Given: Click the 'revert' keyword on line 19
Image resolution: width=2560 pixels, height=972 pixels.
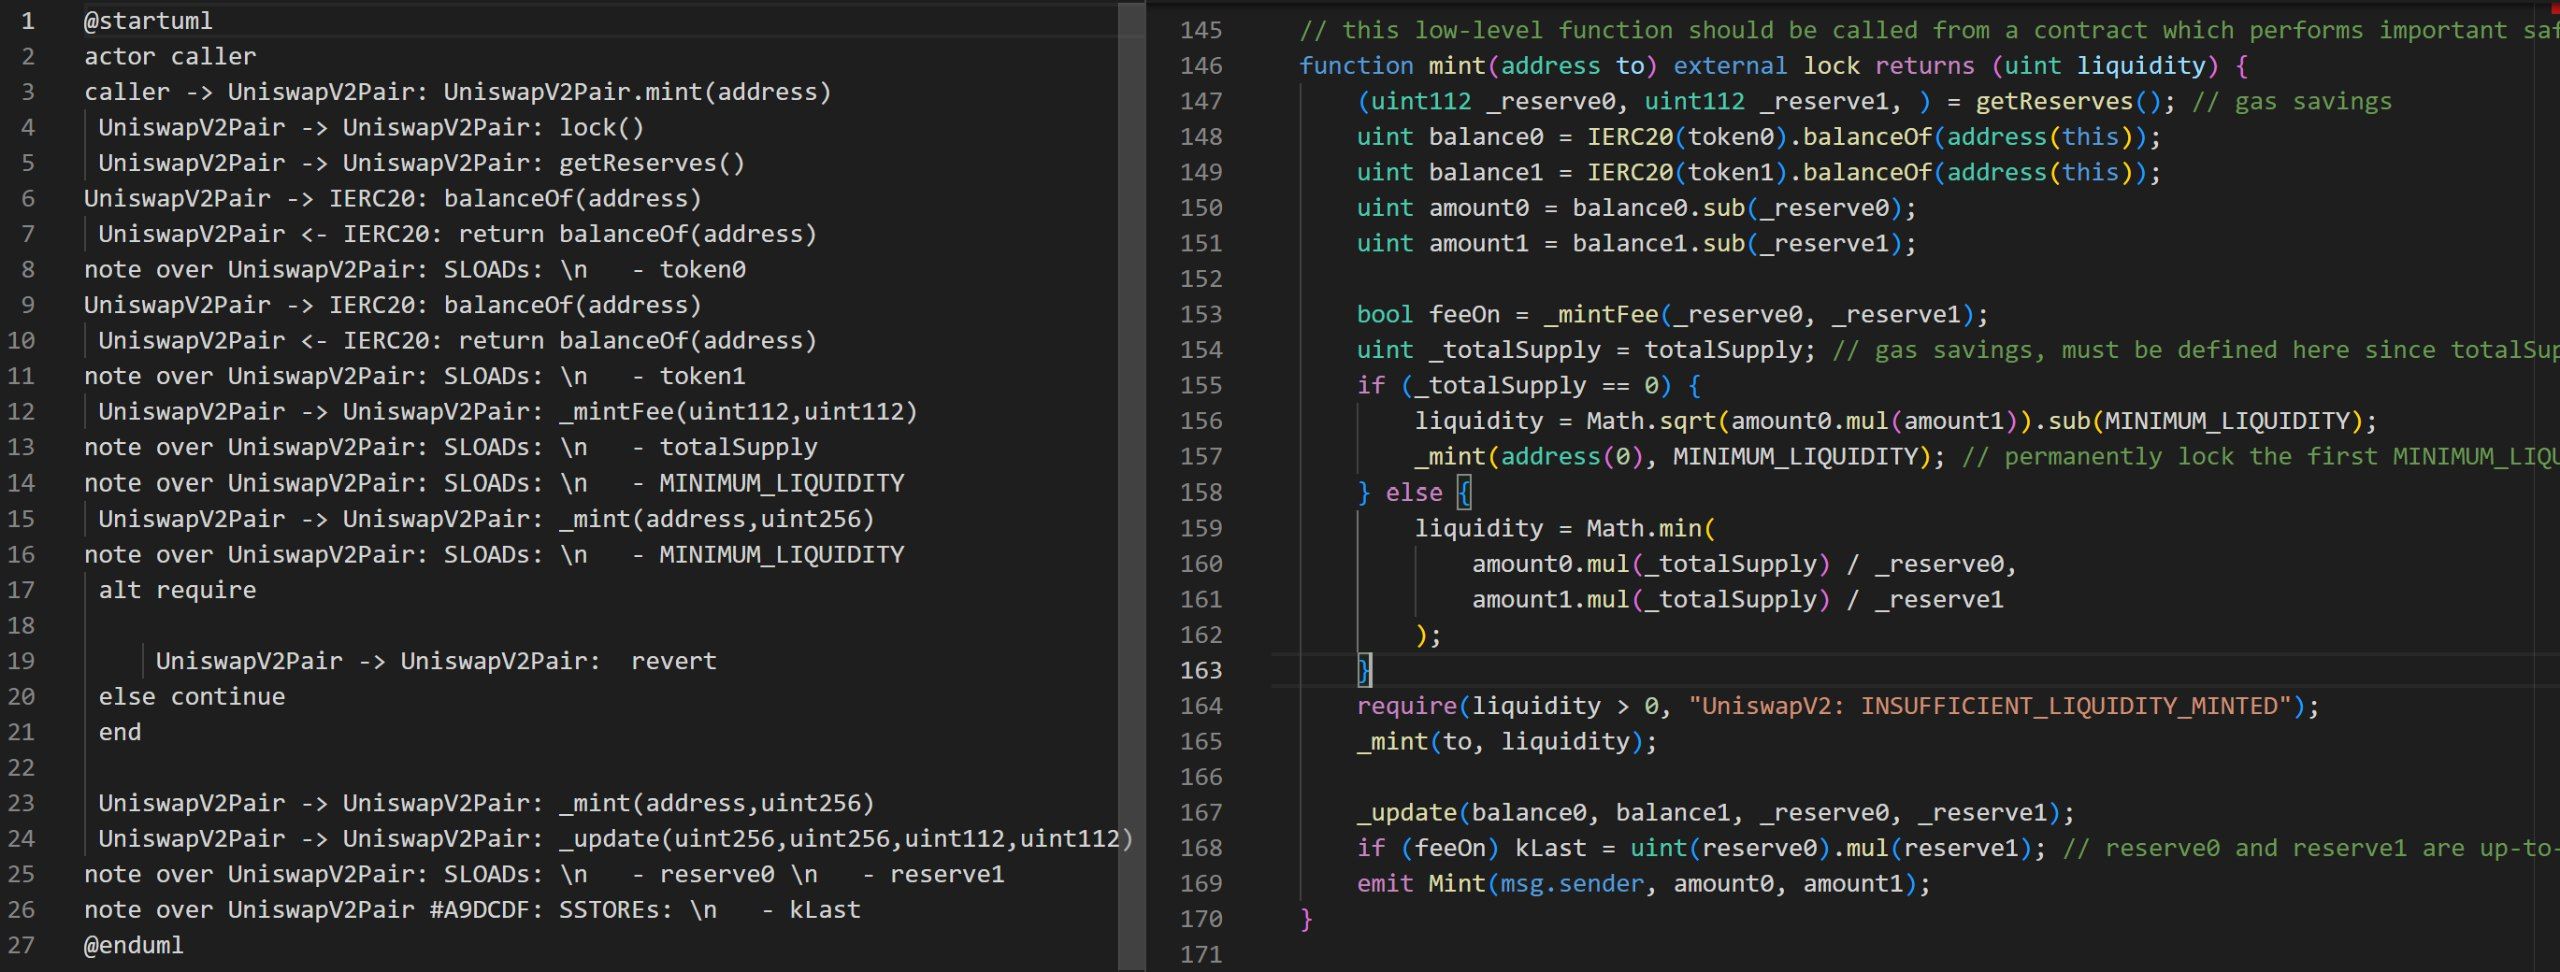Looking at the screenshot, I should pyautogui.click(x=673, y=661).
